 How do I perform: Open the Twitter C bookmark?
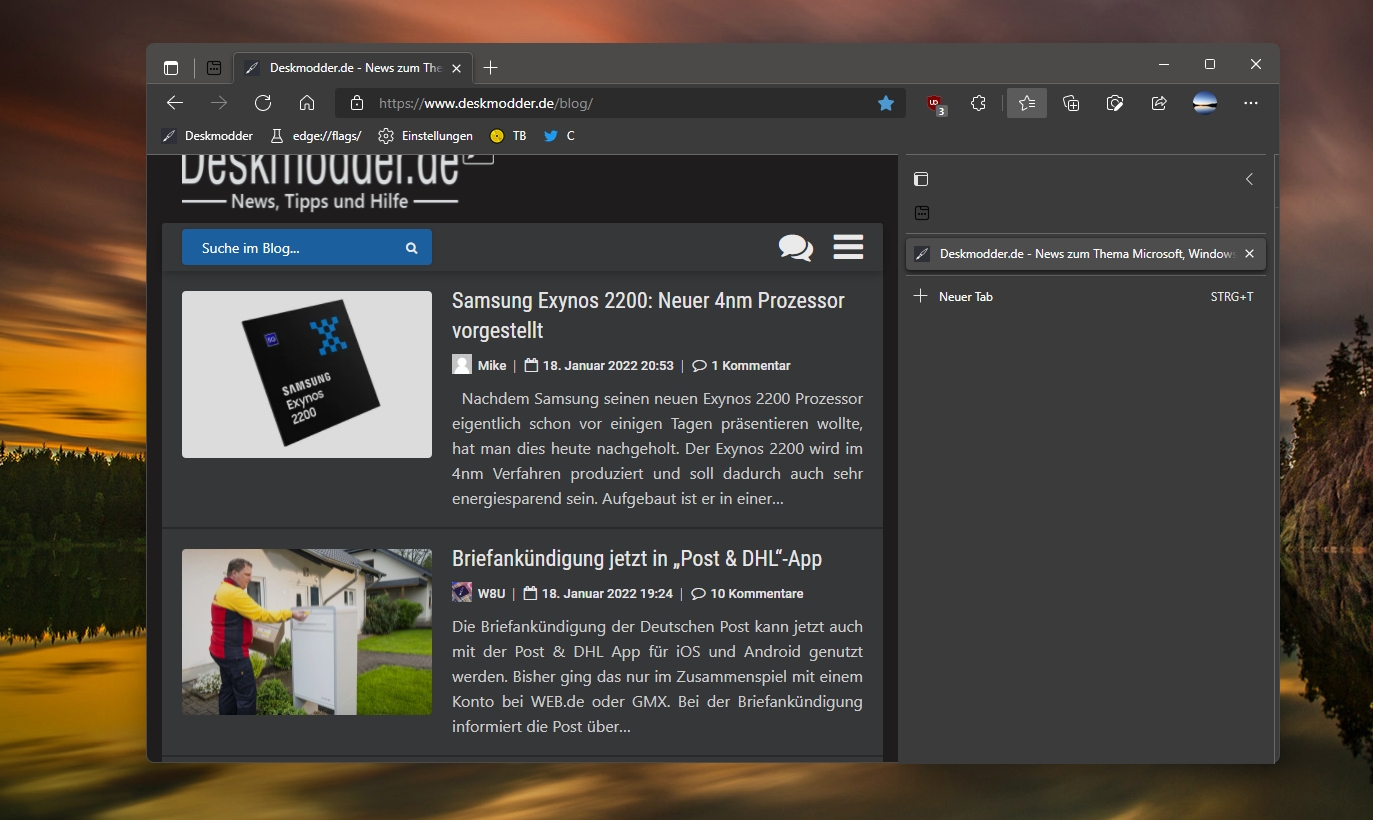[559, 136]
